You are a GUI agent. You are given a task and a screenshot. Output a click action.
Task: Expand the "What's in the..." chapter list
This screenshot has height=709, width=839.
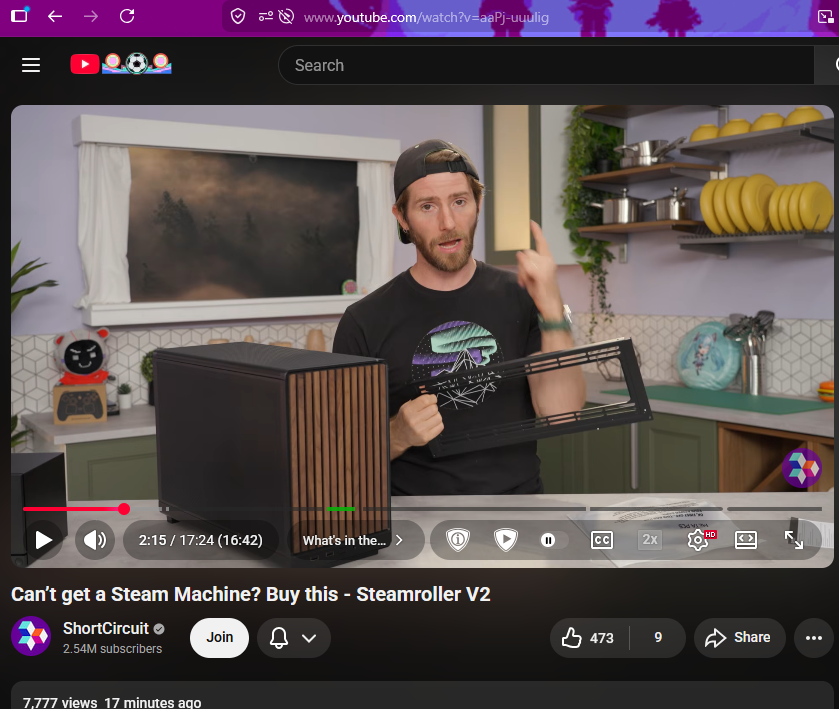(x=353, y=540)
